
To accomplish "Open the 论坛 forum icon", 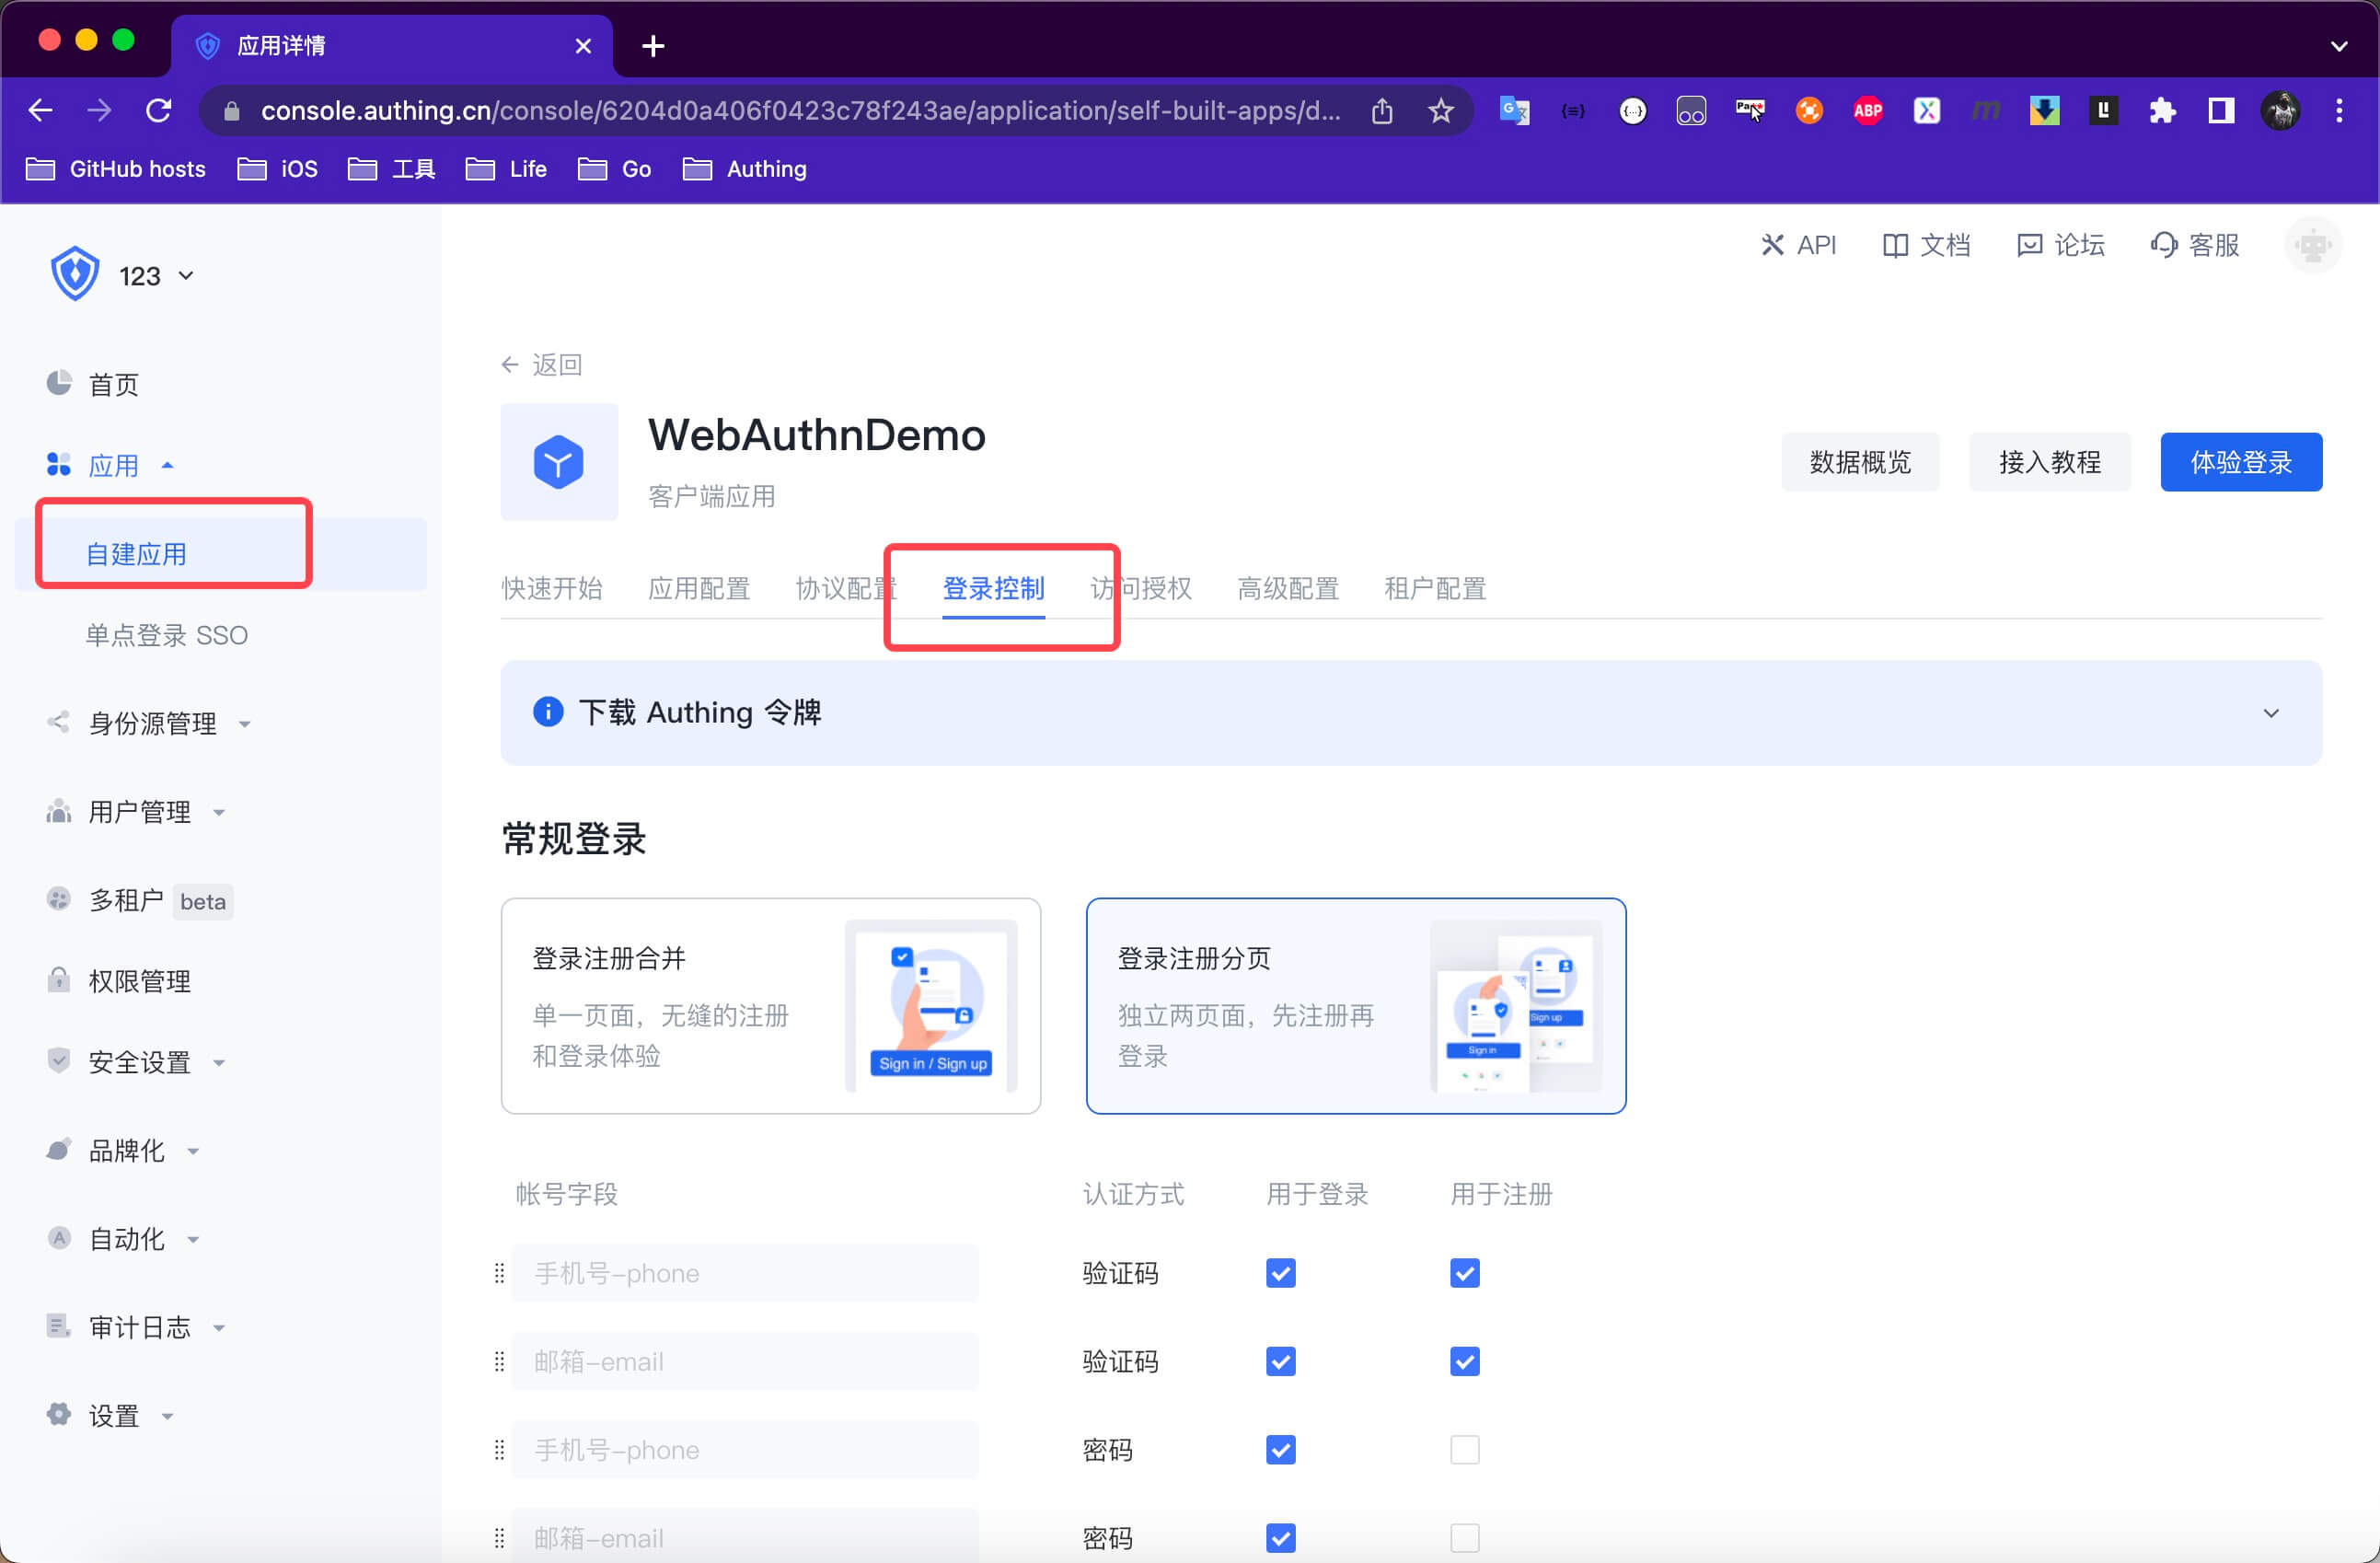I will click(2029, 245).
